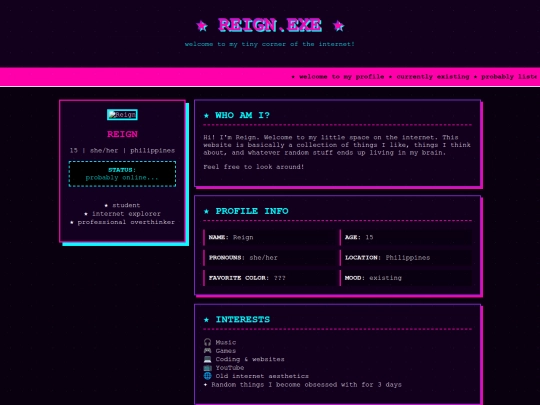Click the headphones icon next to Music
540x405 pixels.
pyautogui.click(x=207, y=342)
